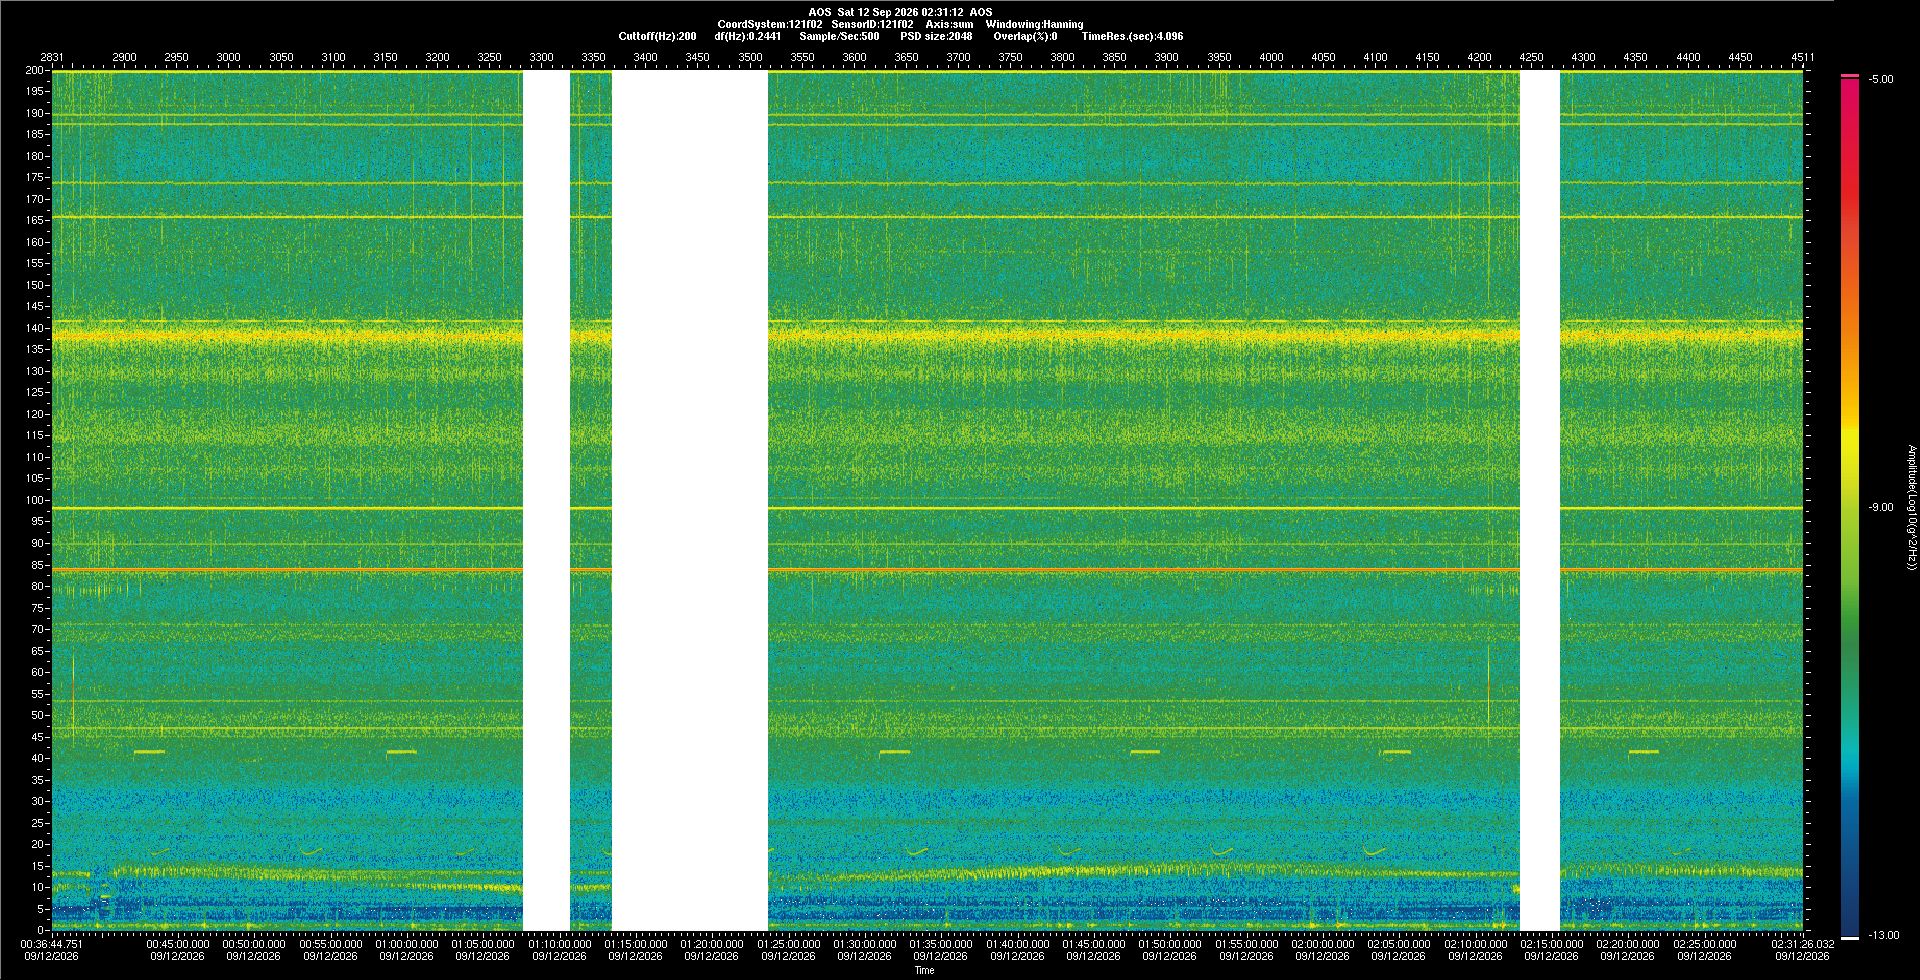This screenshot has width=1920, height=980.
Task: Click the -5.00 colorbar upper limit handle
Action: (1849, 76)
